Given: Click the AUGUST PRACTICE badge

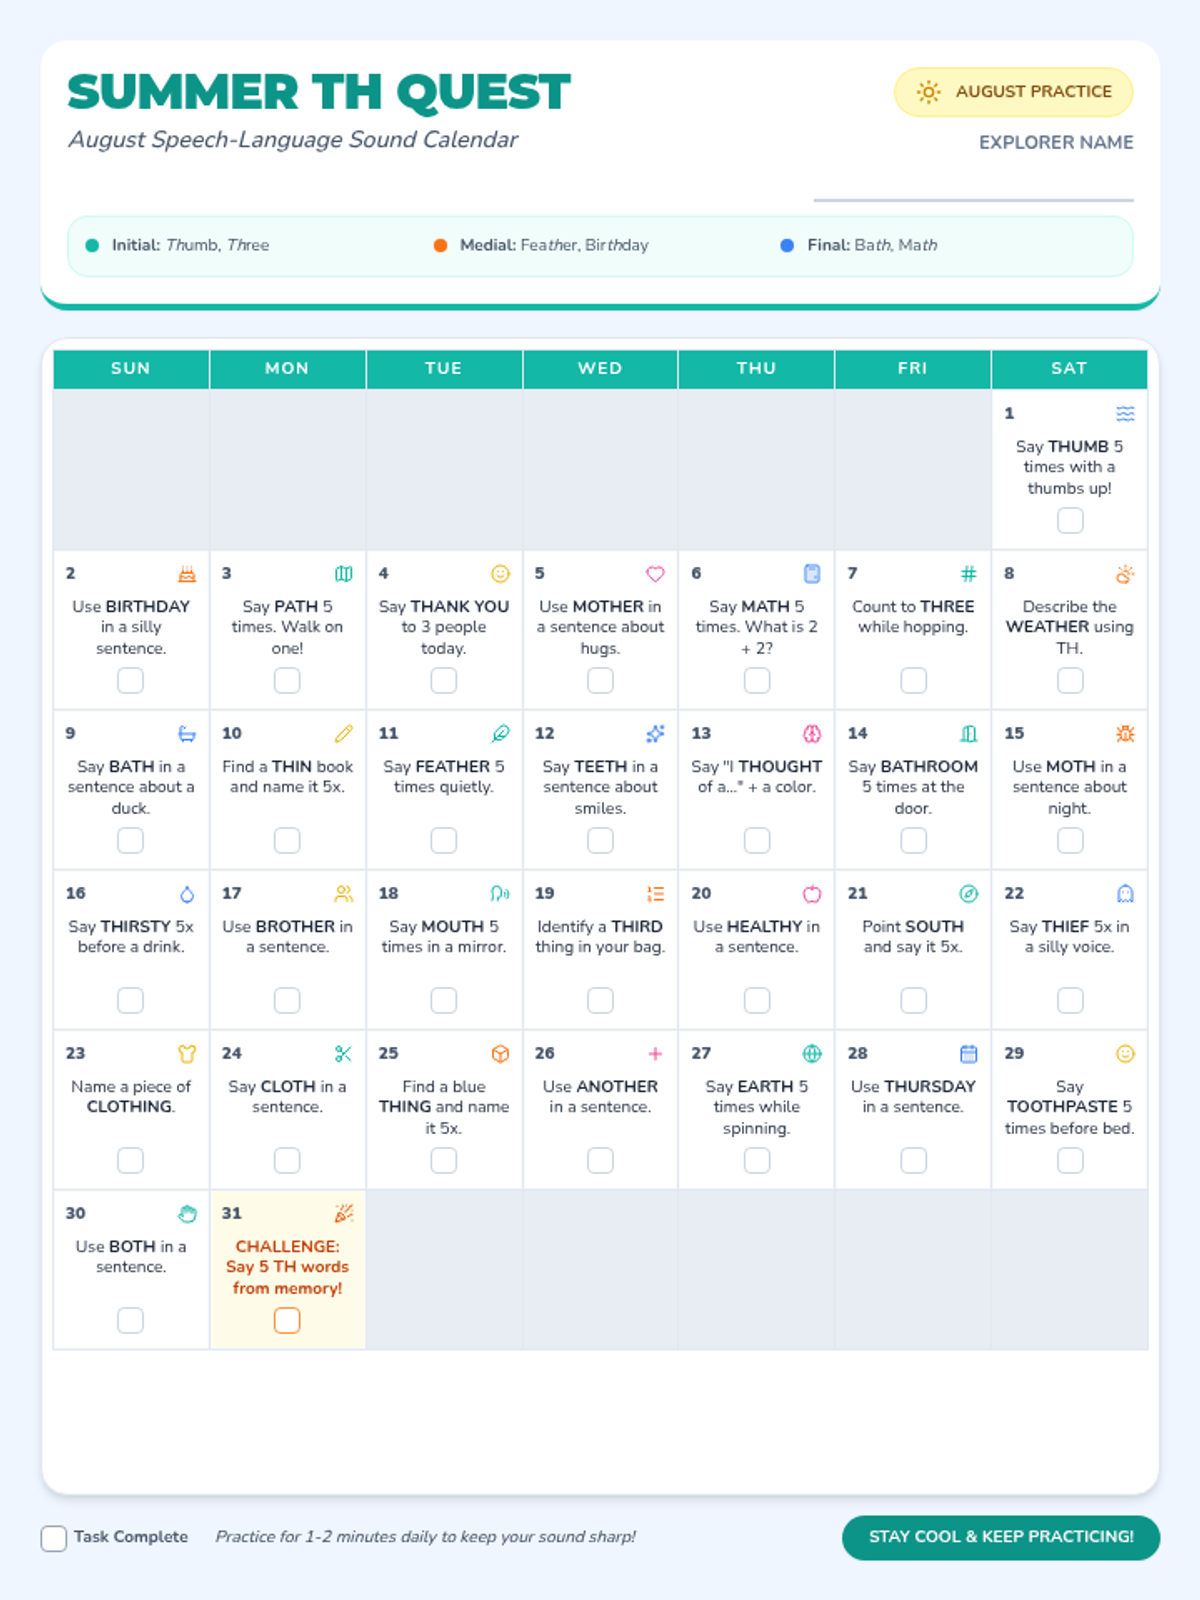Looking at the screenshot, I should pyautogui.click(x=1013, y=92).
